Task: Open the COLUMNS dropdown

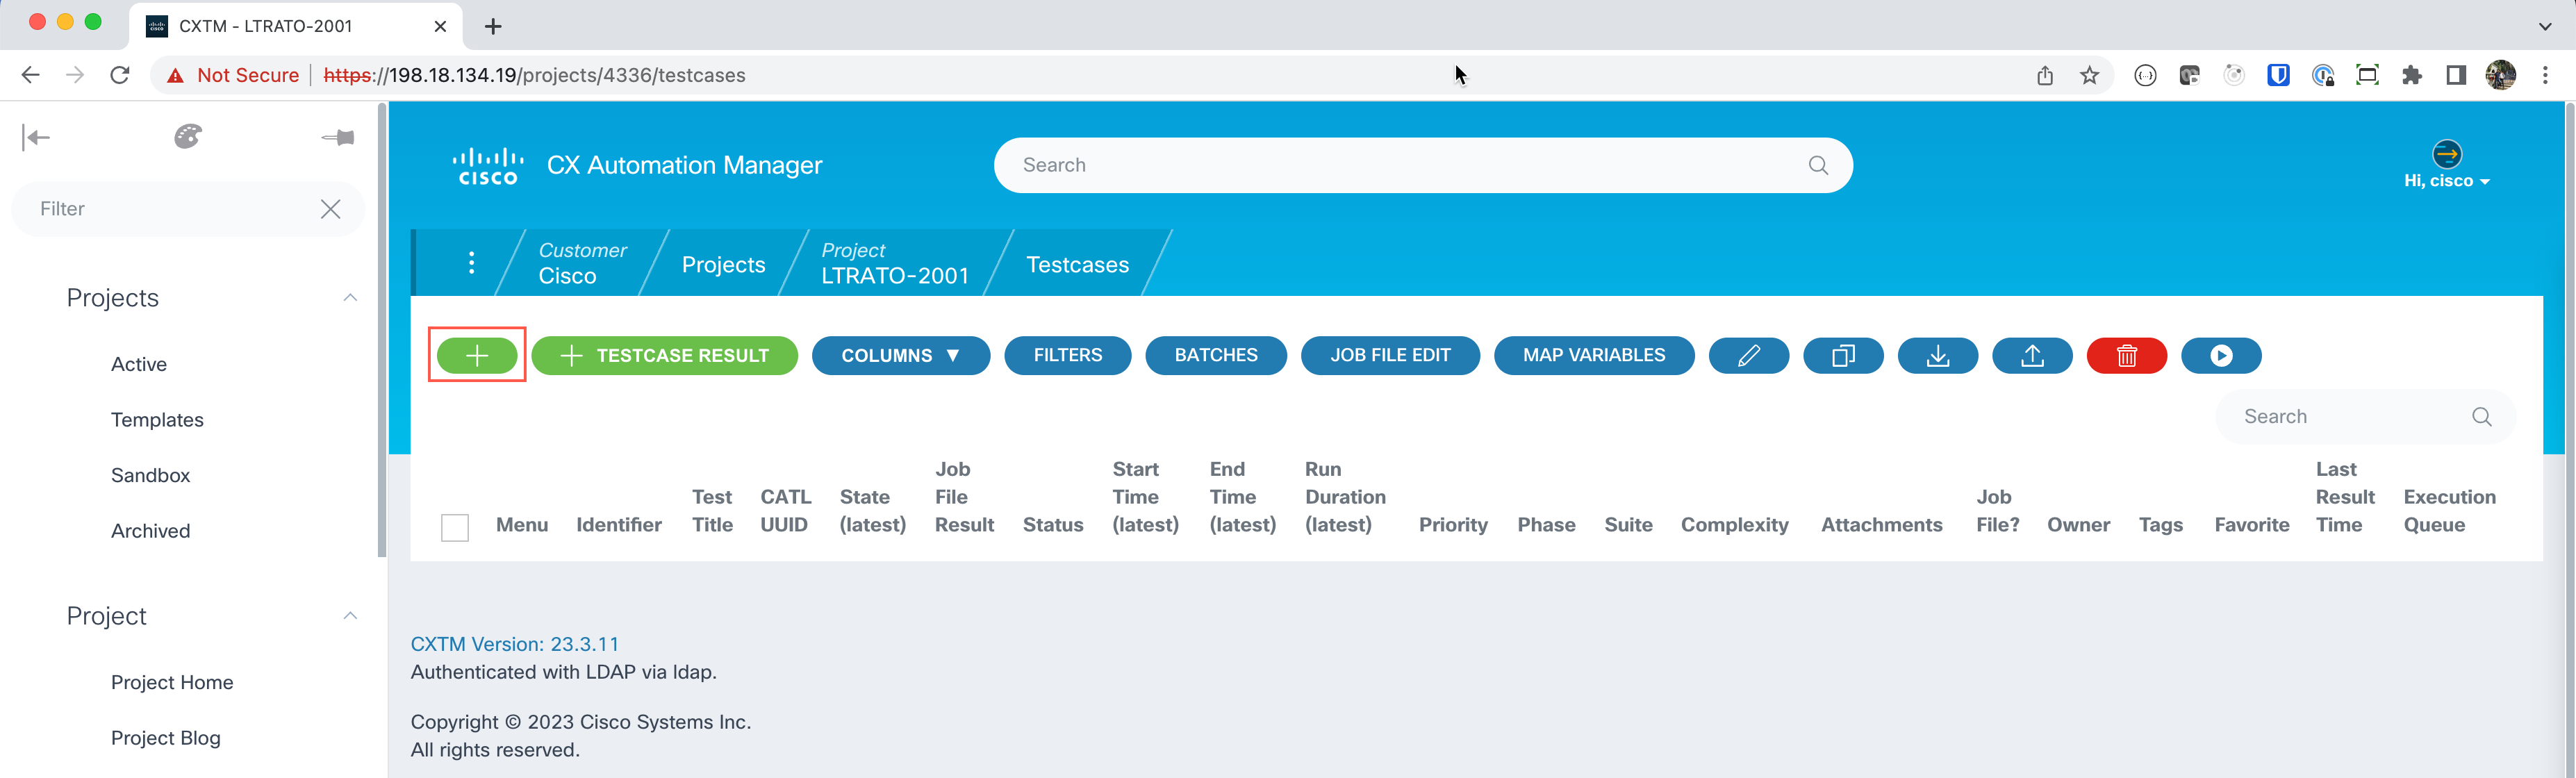Action: [x=900, y=355]
